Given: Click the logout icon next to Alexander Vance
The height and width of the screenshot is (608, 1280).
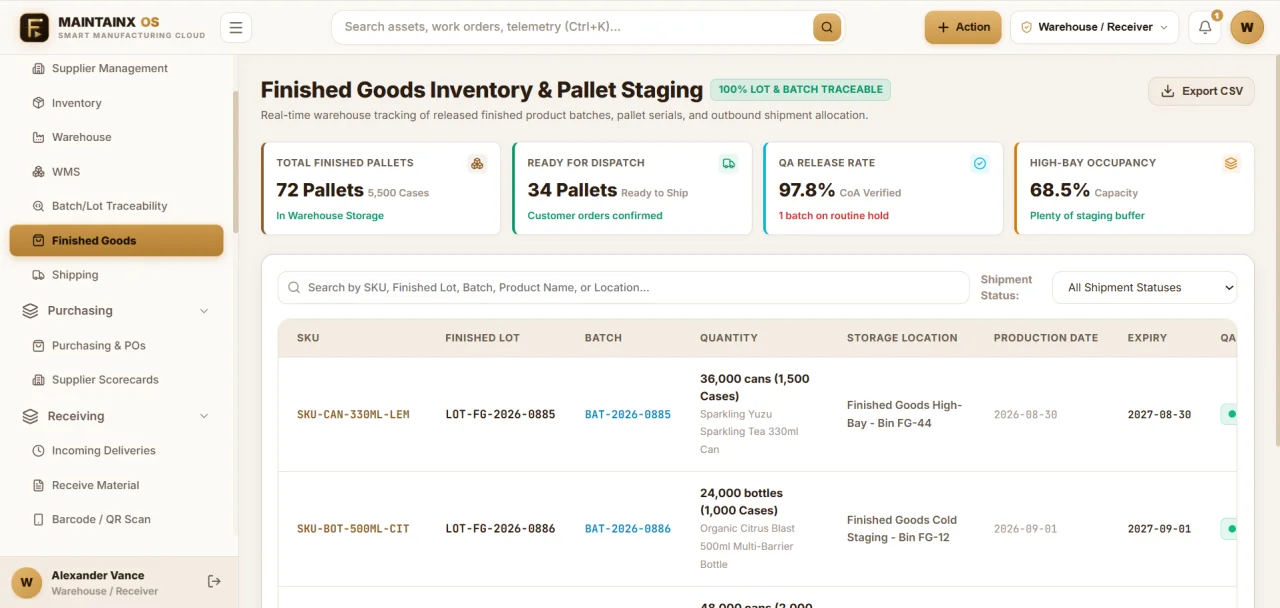Looking at the screenshot, I should (x=214, y=582).
